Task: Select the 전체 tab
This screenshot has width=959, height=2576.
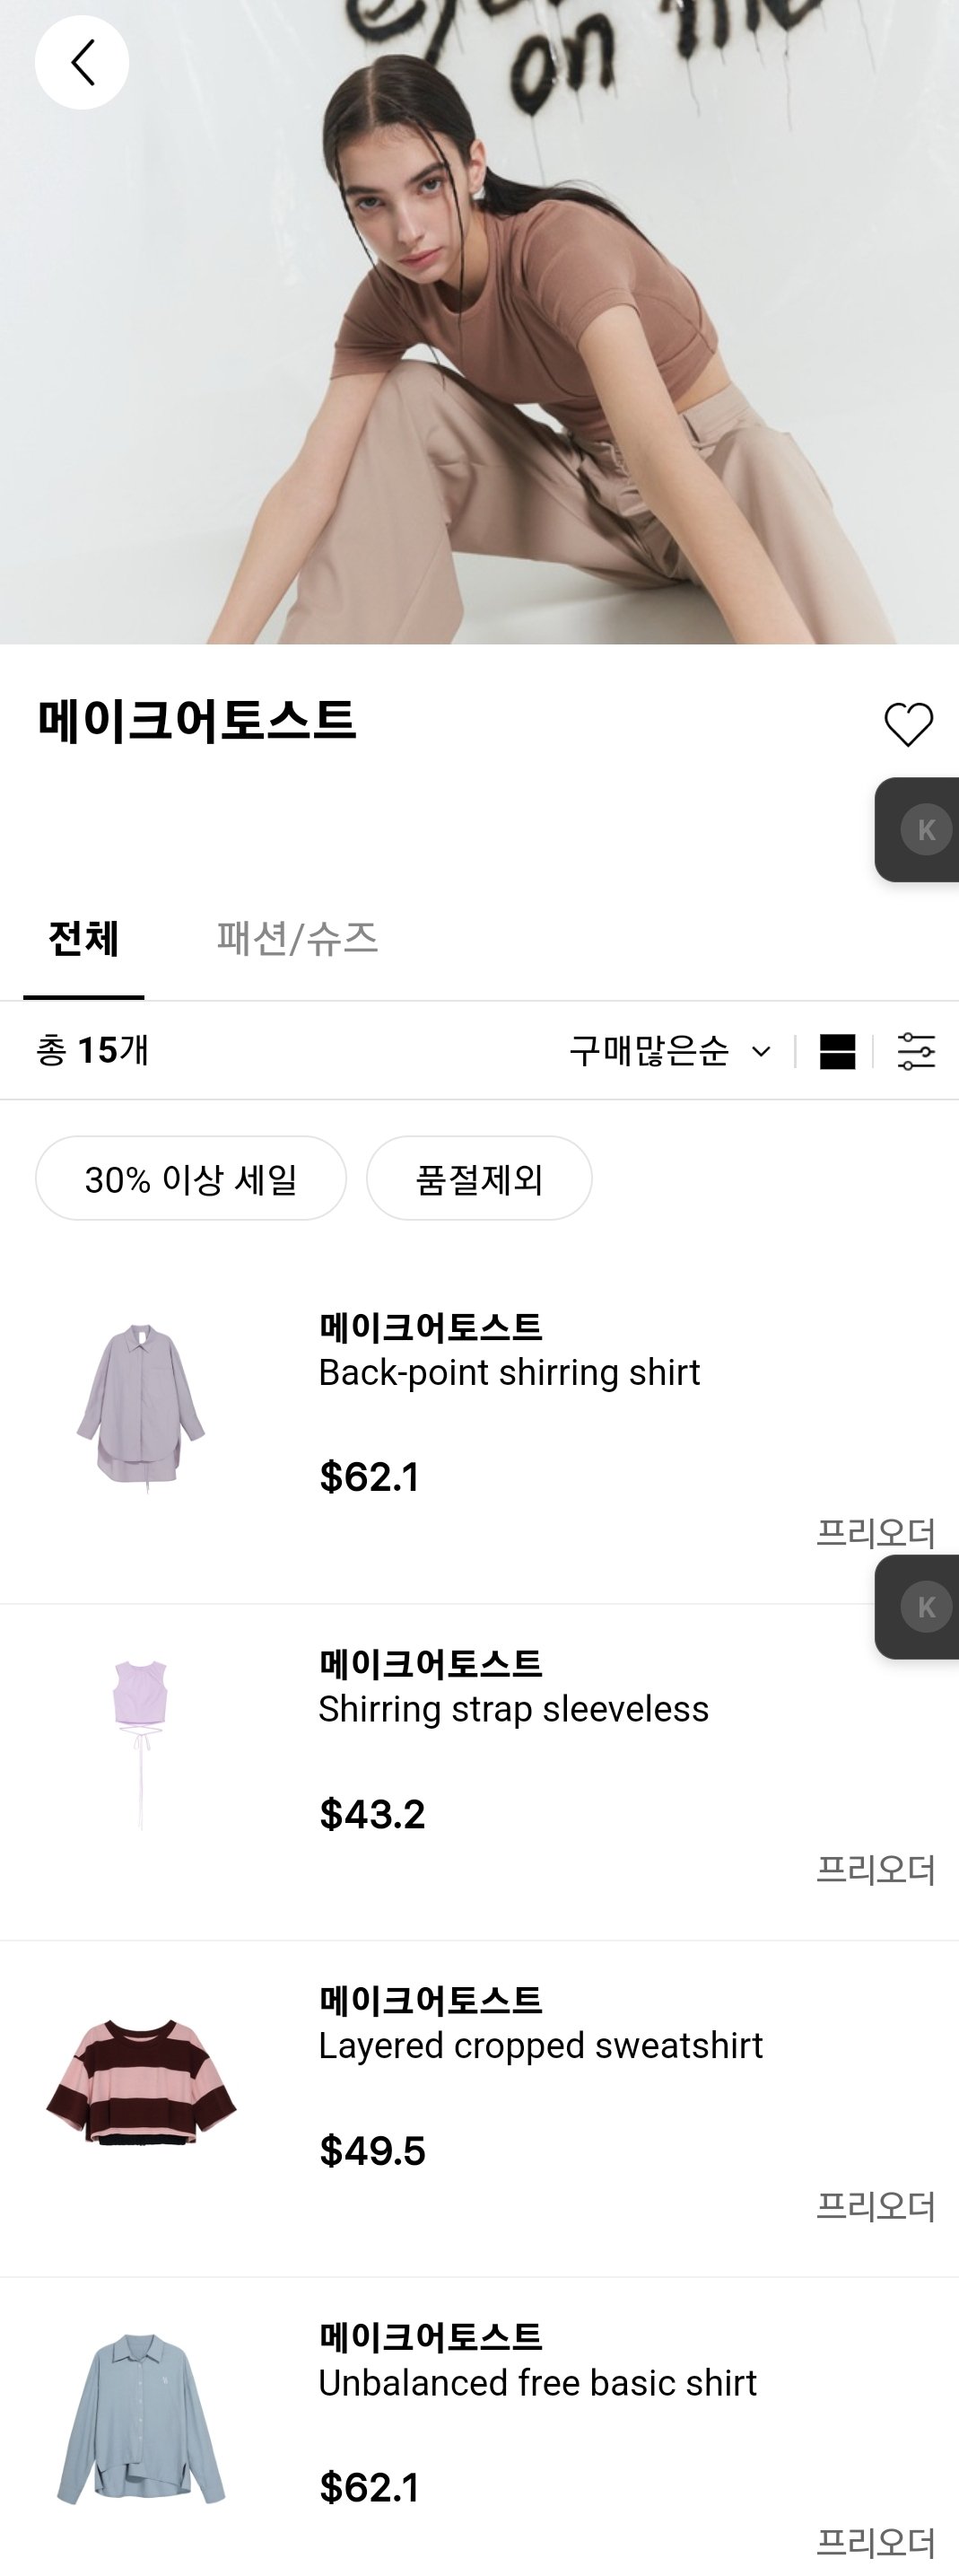Action: tap(84, 939)
